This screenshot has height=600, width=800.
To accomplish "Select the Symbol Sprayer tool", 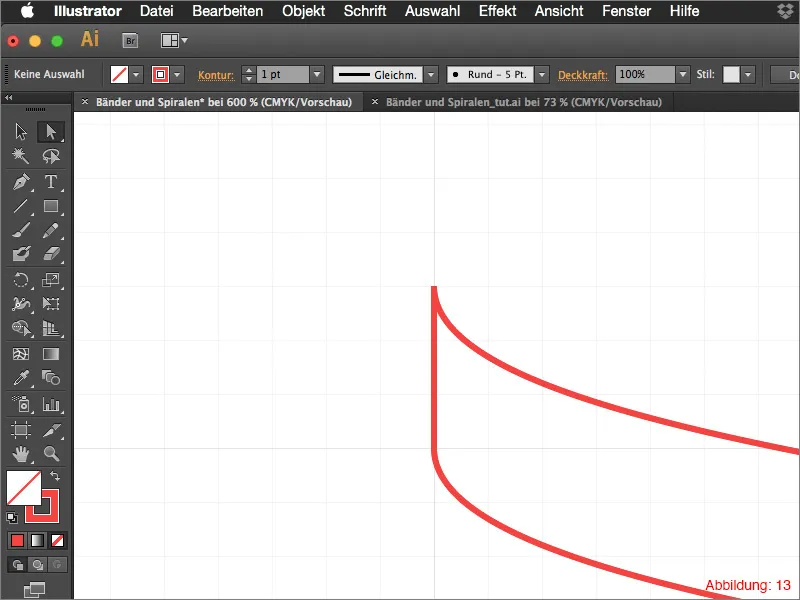I will click(21, 404).
